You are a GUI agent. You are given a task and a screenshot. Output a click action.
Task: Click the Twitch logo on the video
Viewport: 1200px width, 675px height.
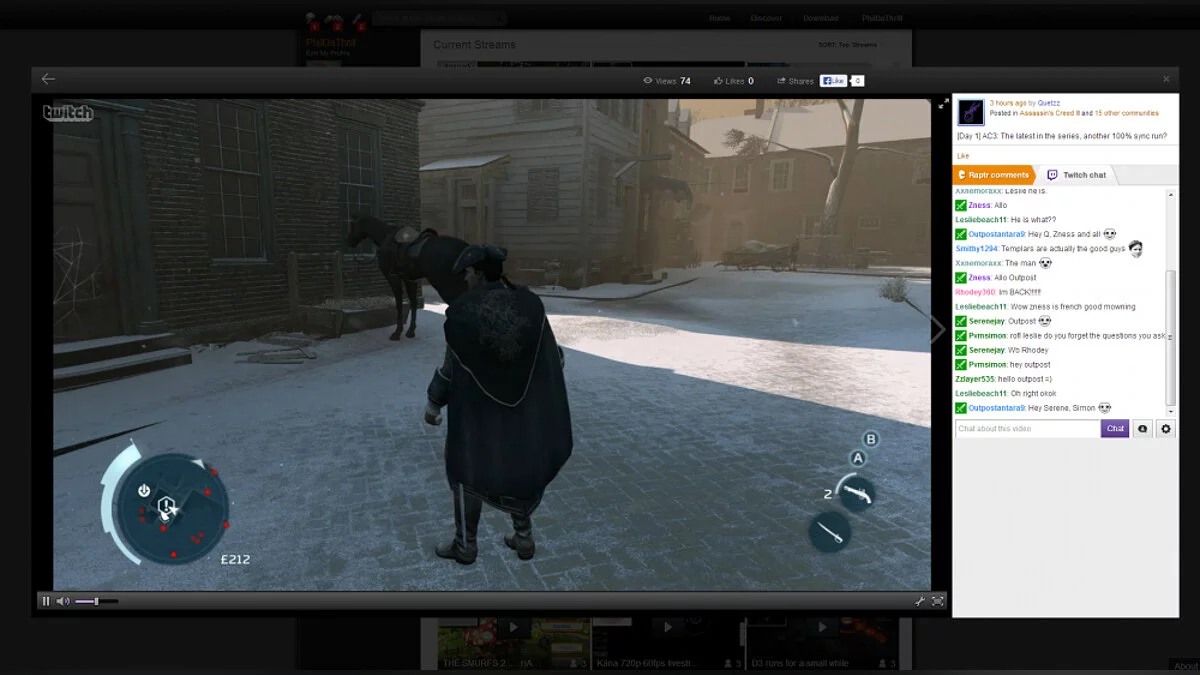click(x=68, y=112)
